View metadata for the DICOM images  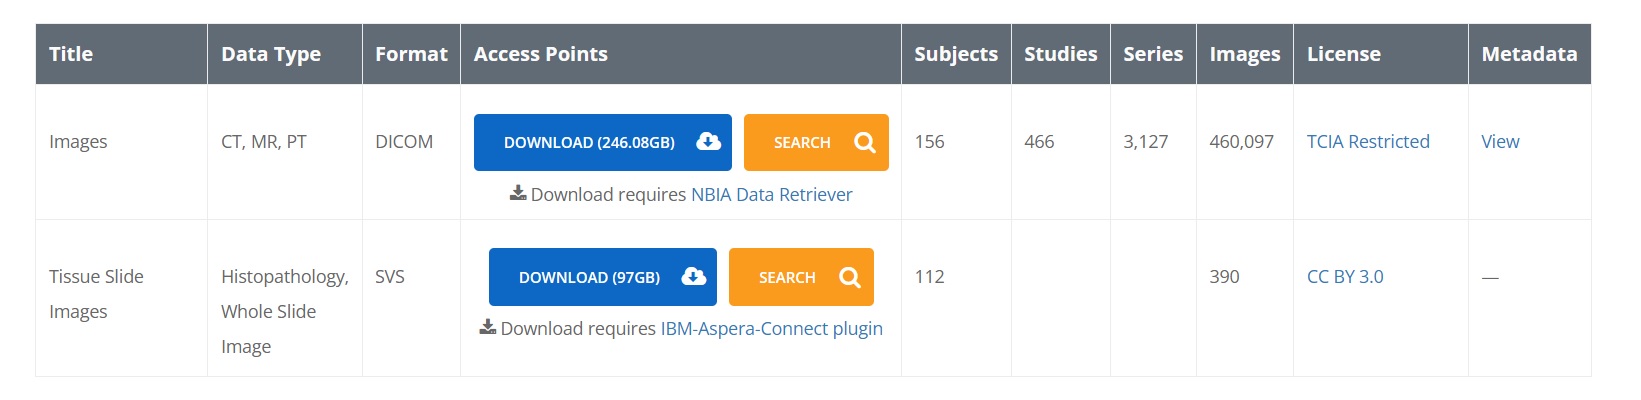point(1500,142)
